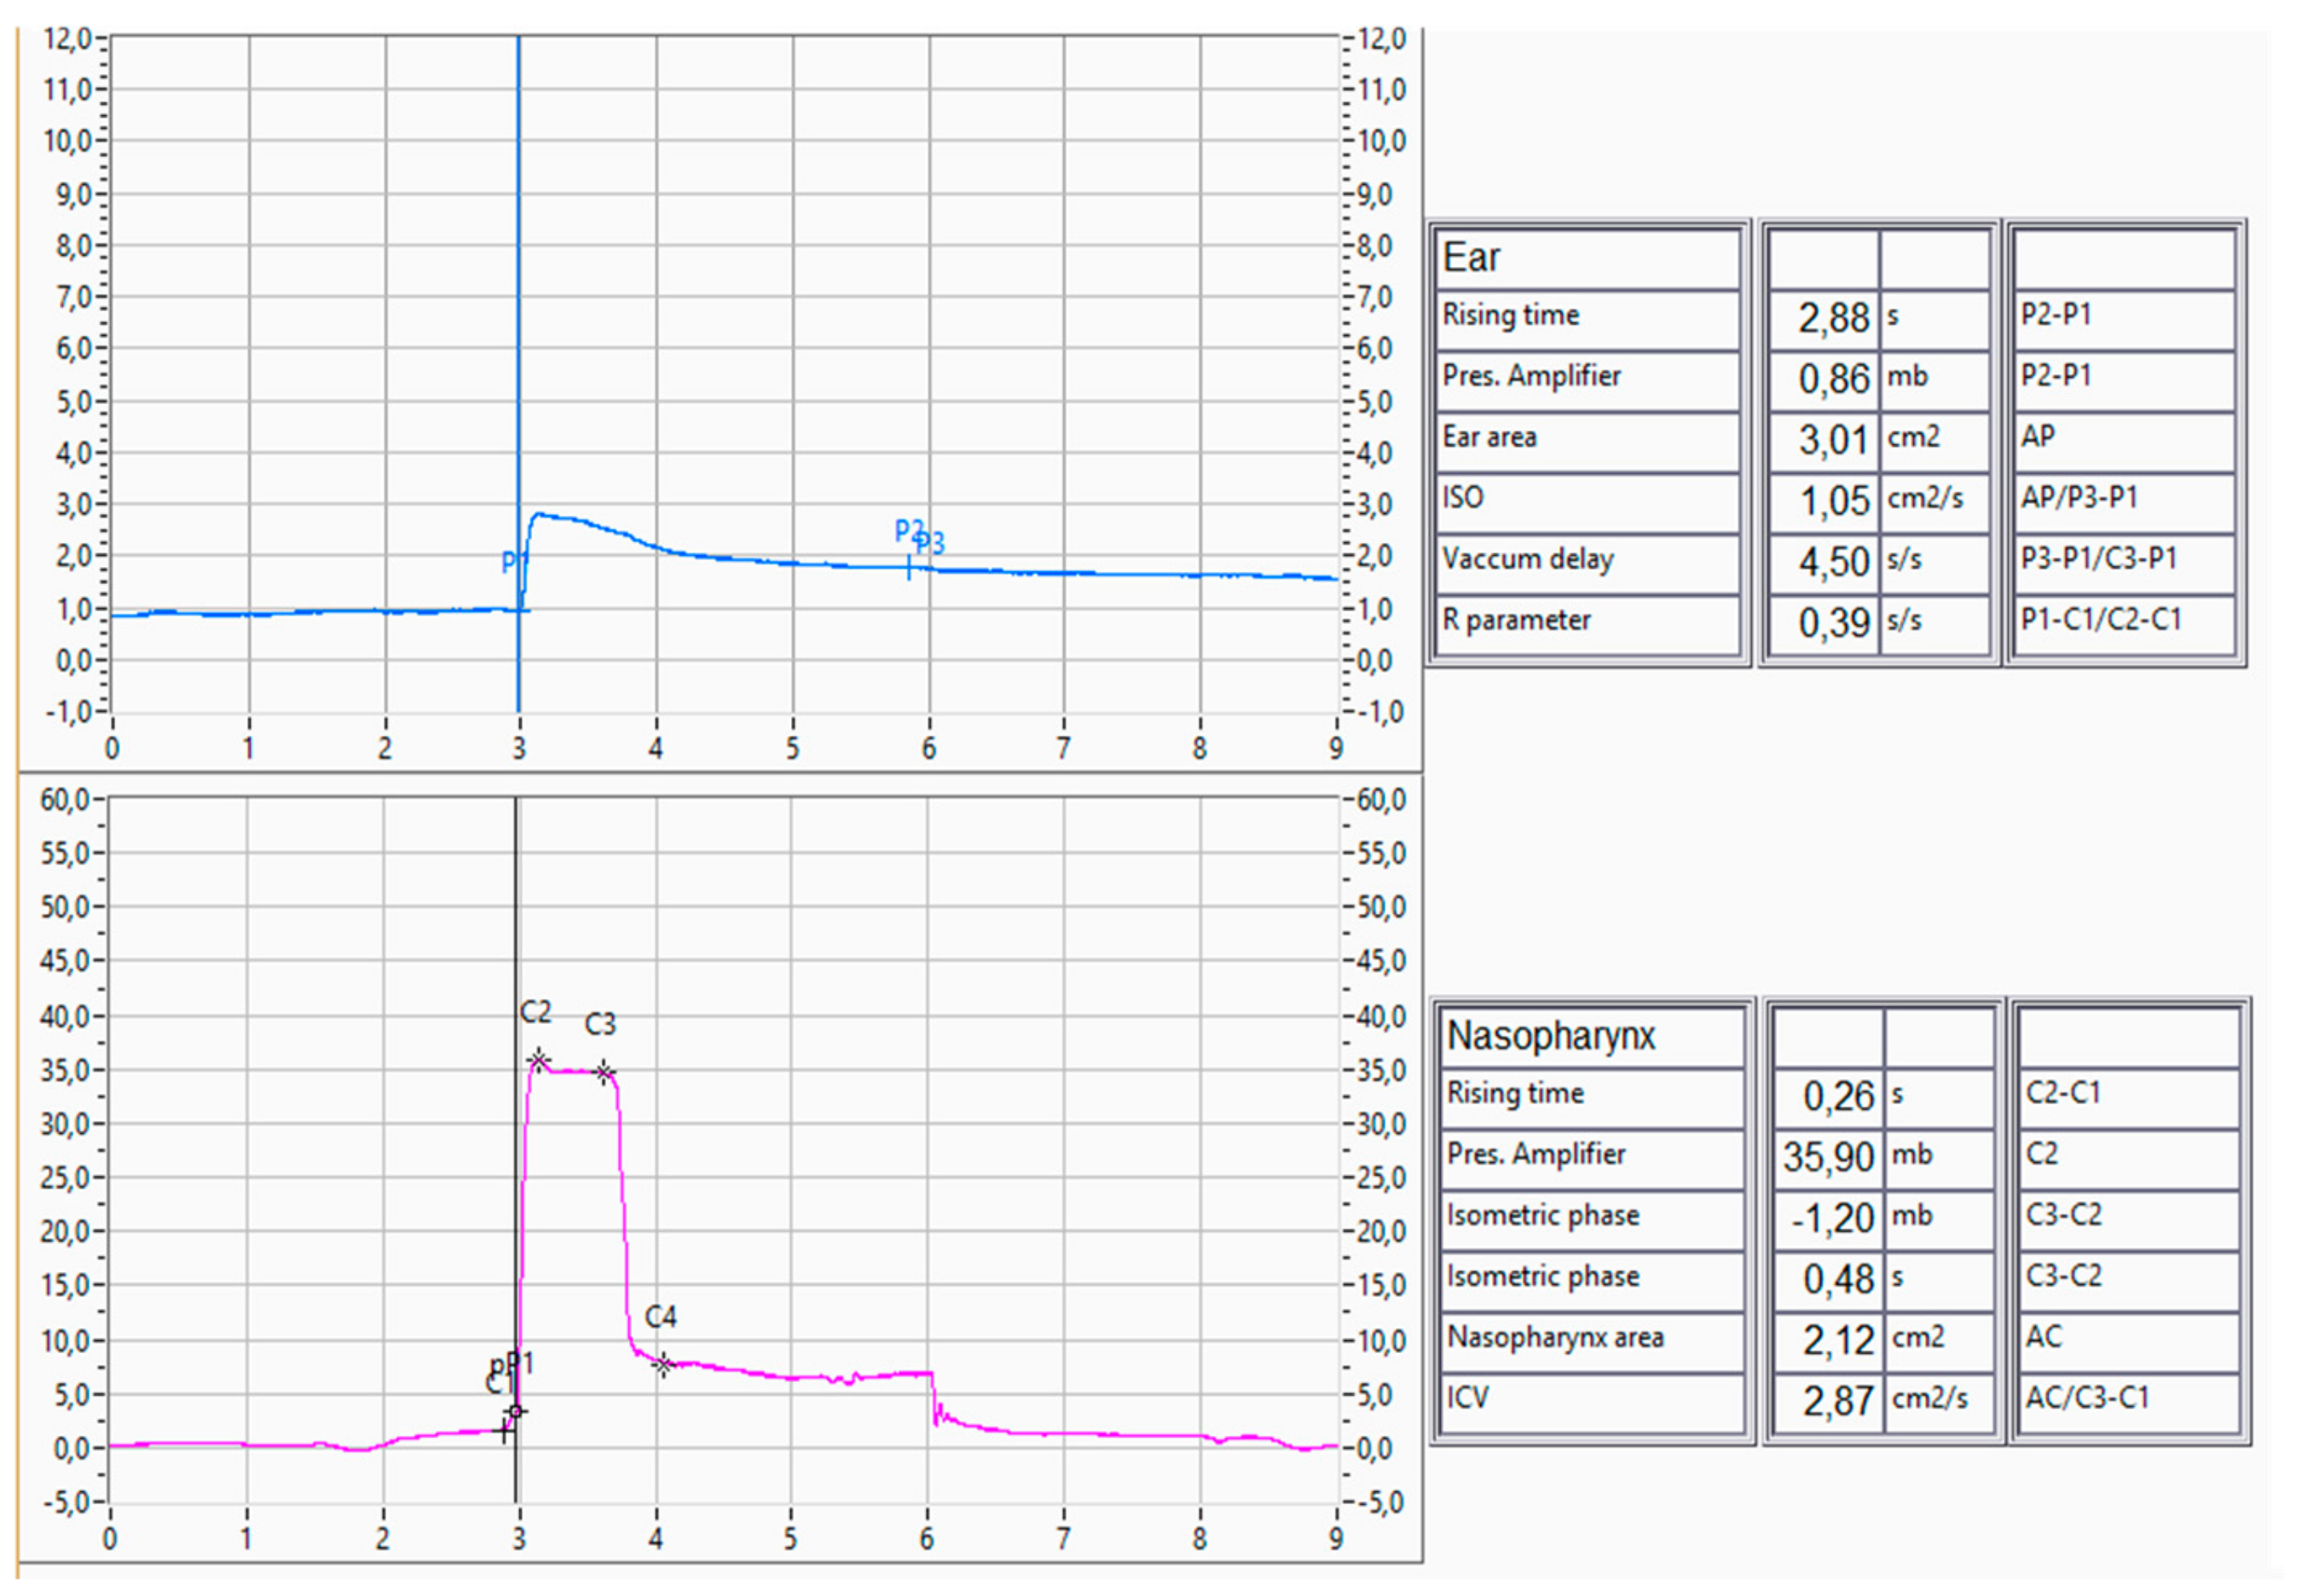
Task: Select the P3 label on blue curve
Action: point(931,543)
